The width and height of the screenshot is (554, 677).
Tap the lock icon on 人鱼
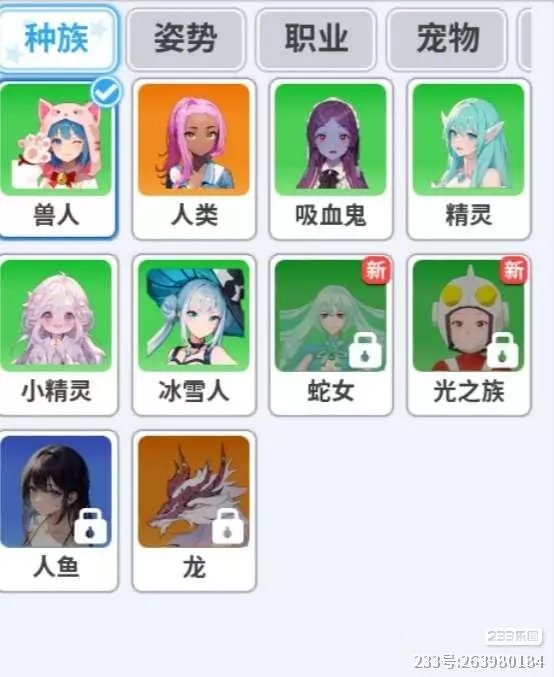pos(90,526)
